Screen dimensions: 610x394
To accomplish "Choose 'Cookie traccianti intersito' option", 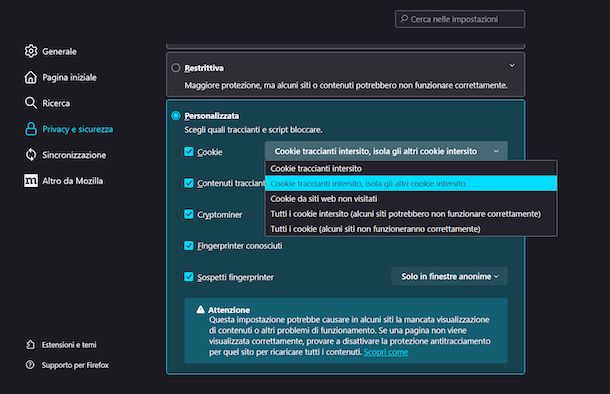I will pos(411,168).
